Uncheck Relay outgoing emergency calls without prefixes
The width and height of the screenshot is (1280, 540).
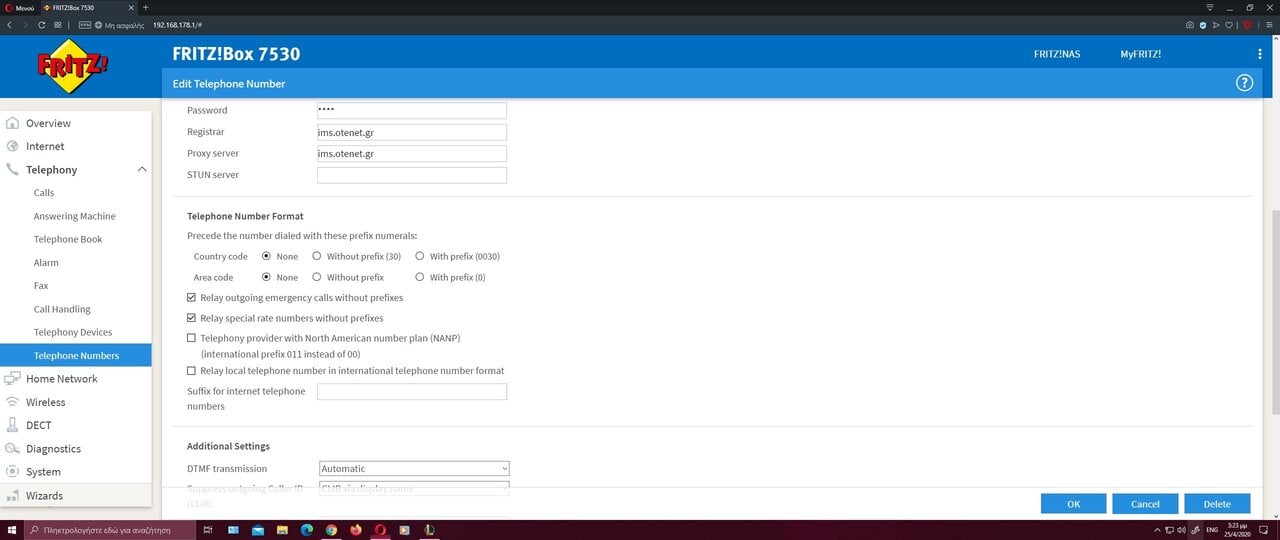click(192, 298)
